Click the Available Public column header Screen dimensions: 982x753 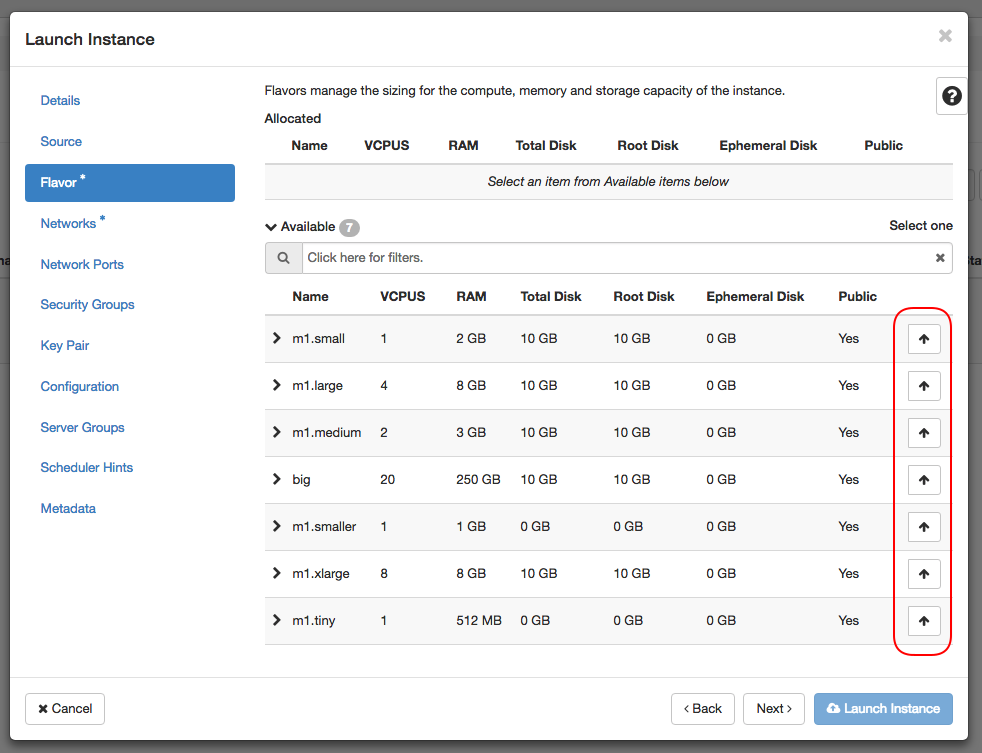[857, 296]
